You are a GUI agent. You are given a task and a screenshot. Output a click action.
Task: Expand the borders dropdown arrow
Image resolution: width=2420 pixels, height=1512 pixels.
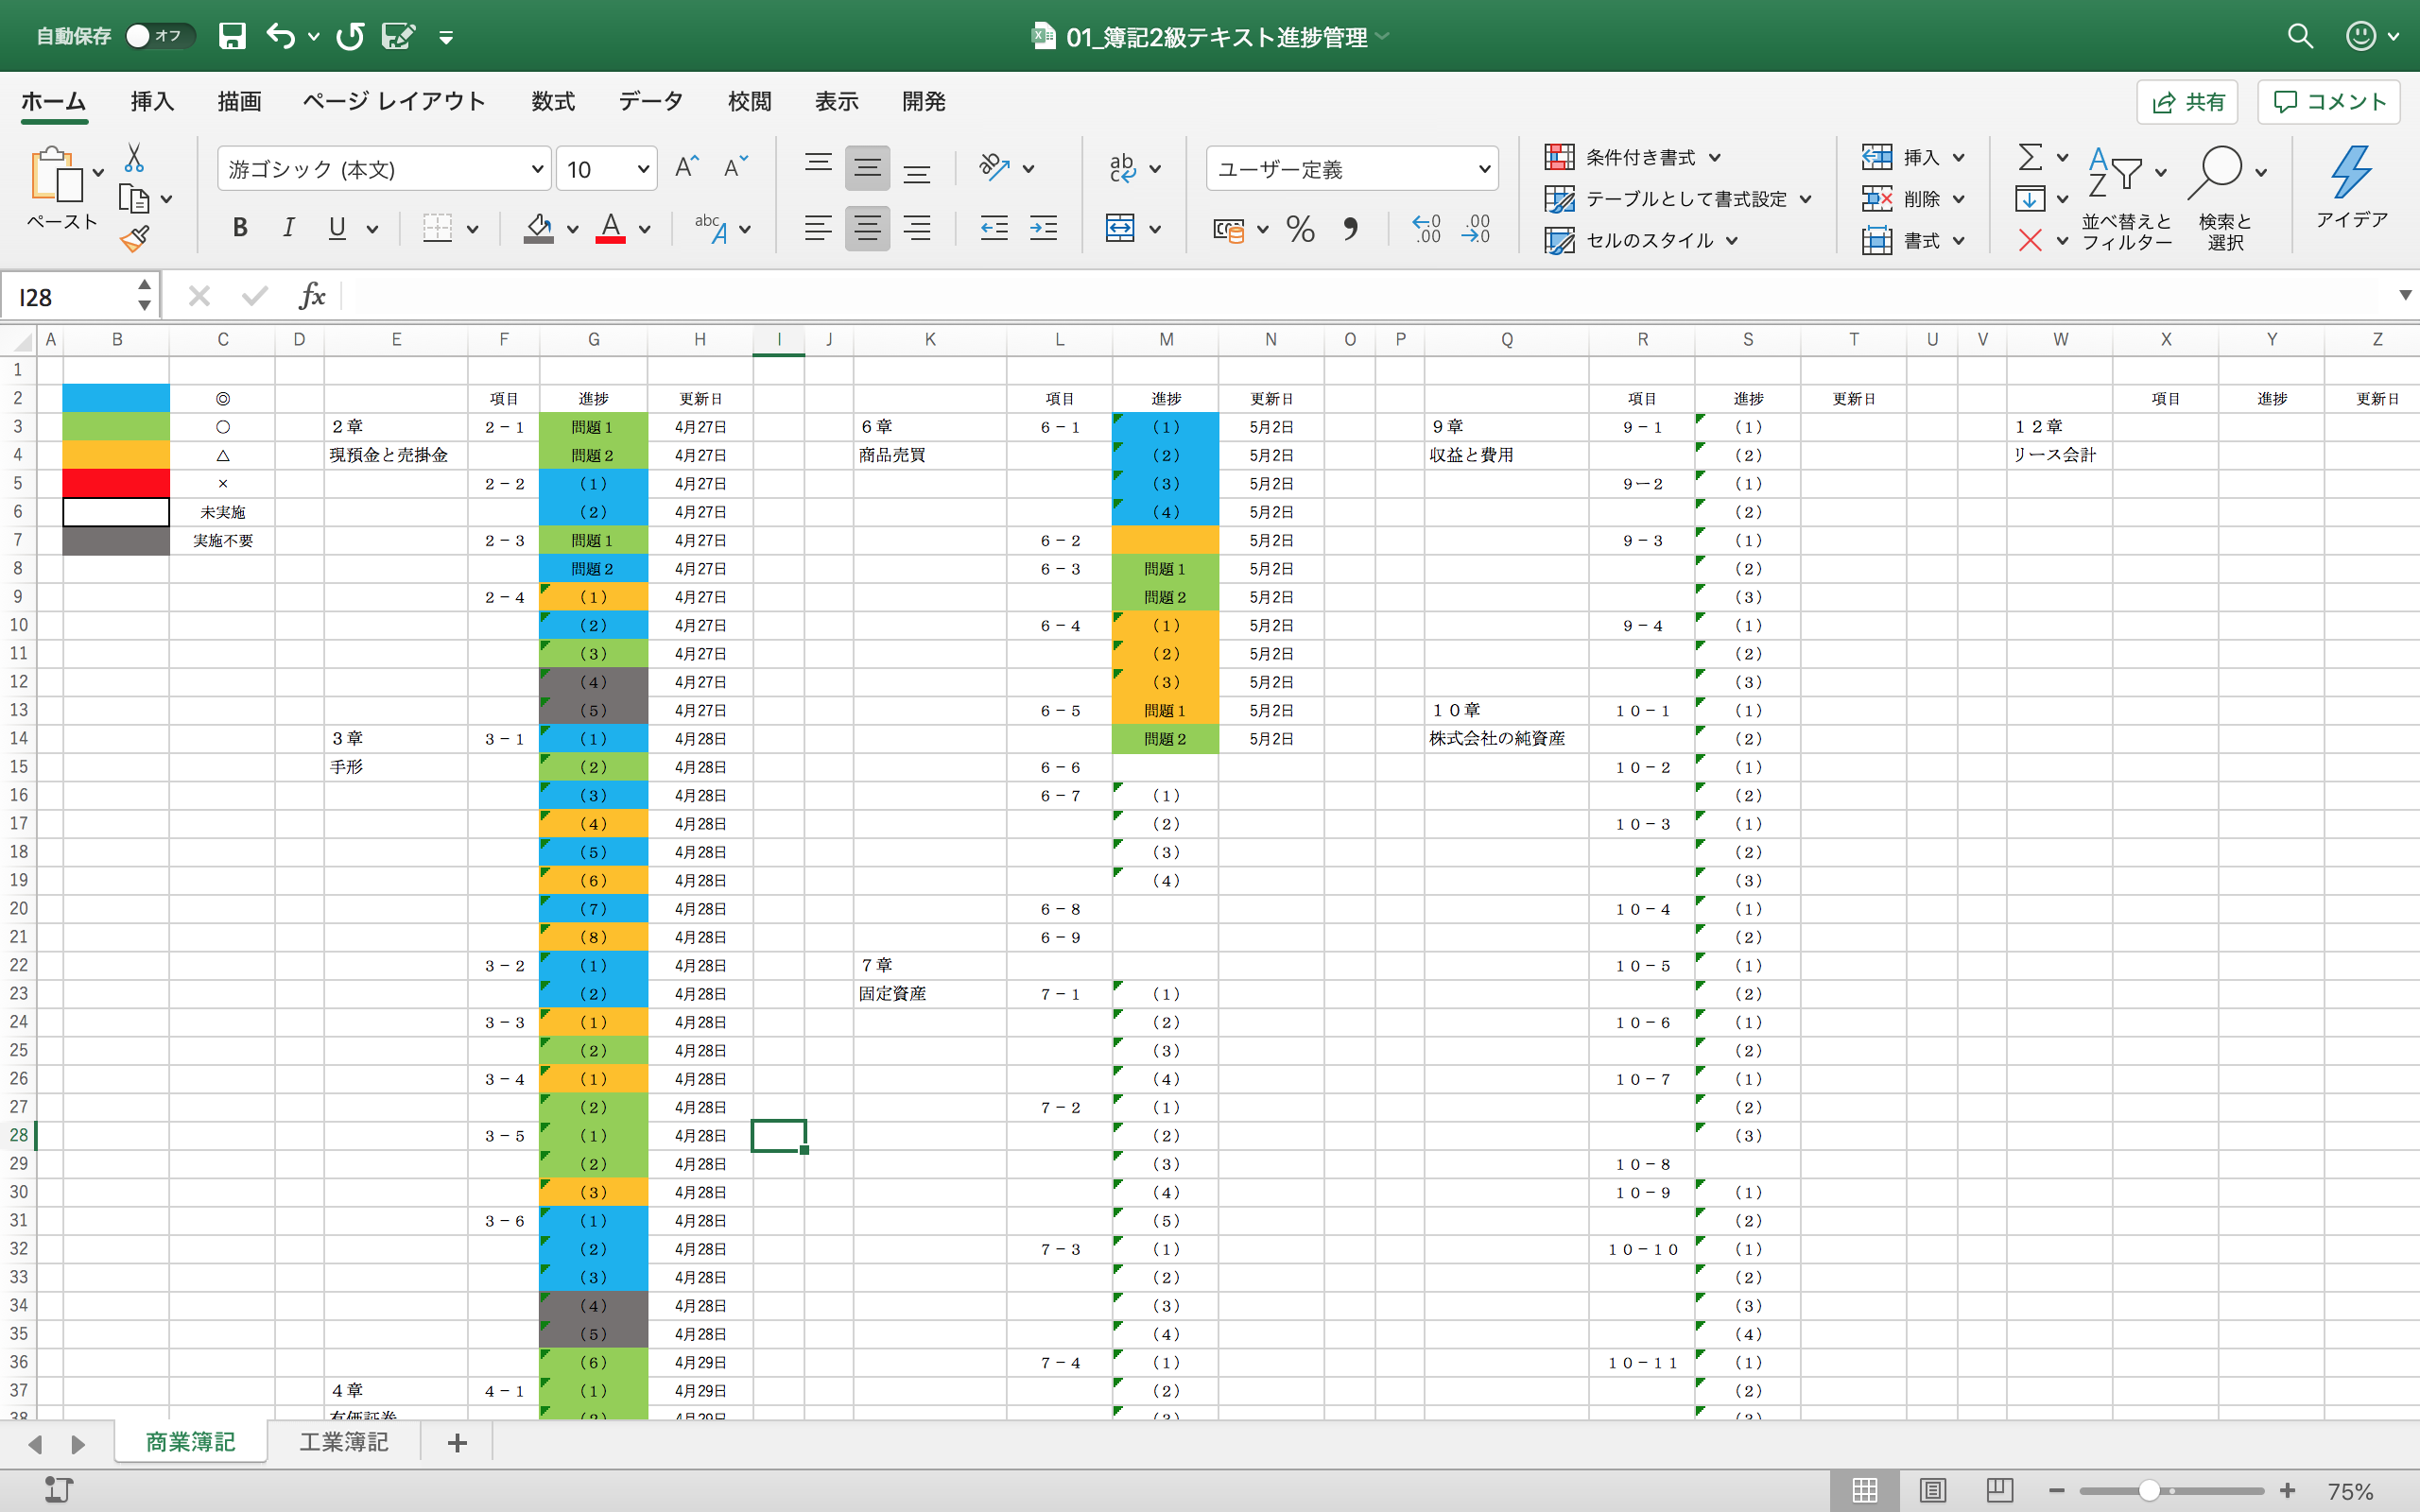pyautogui.click(x=473, y=229)
